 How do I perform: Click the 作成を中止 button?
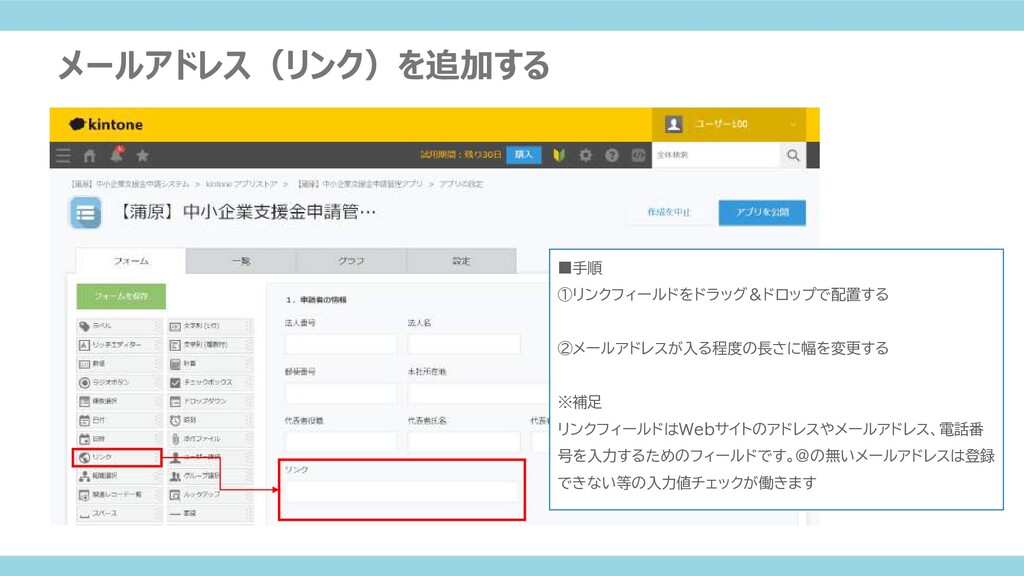pyautogui.click(x=669, y=212)
